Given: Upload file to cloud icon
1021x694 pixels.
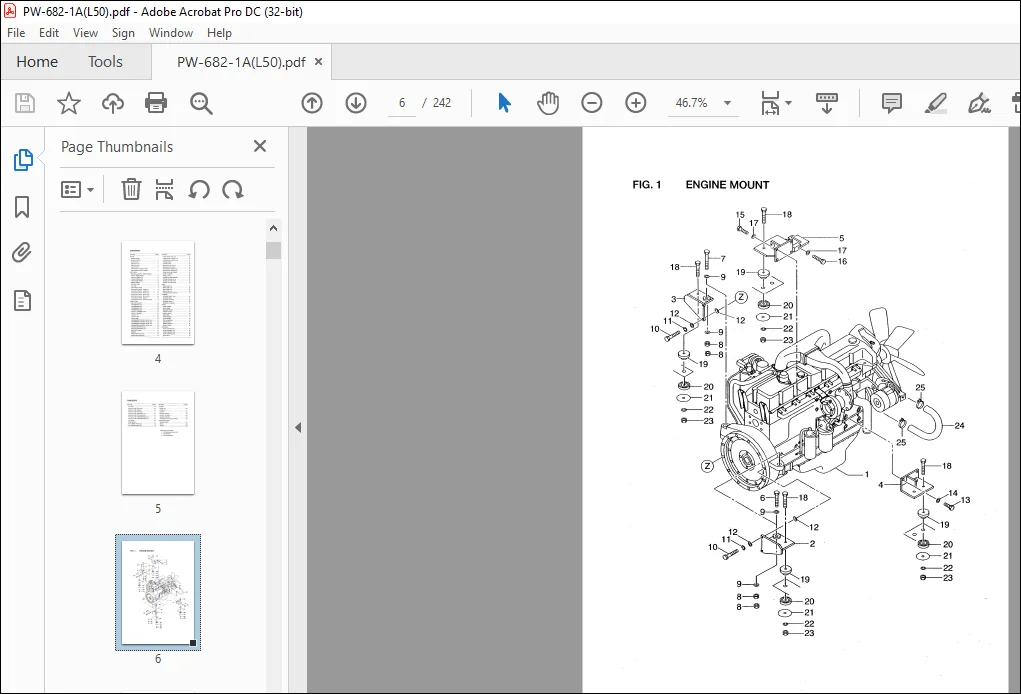Looking at the screenshot, I should pos(113,103).
